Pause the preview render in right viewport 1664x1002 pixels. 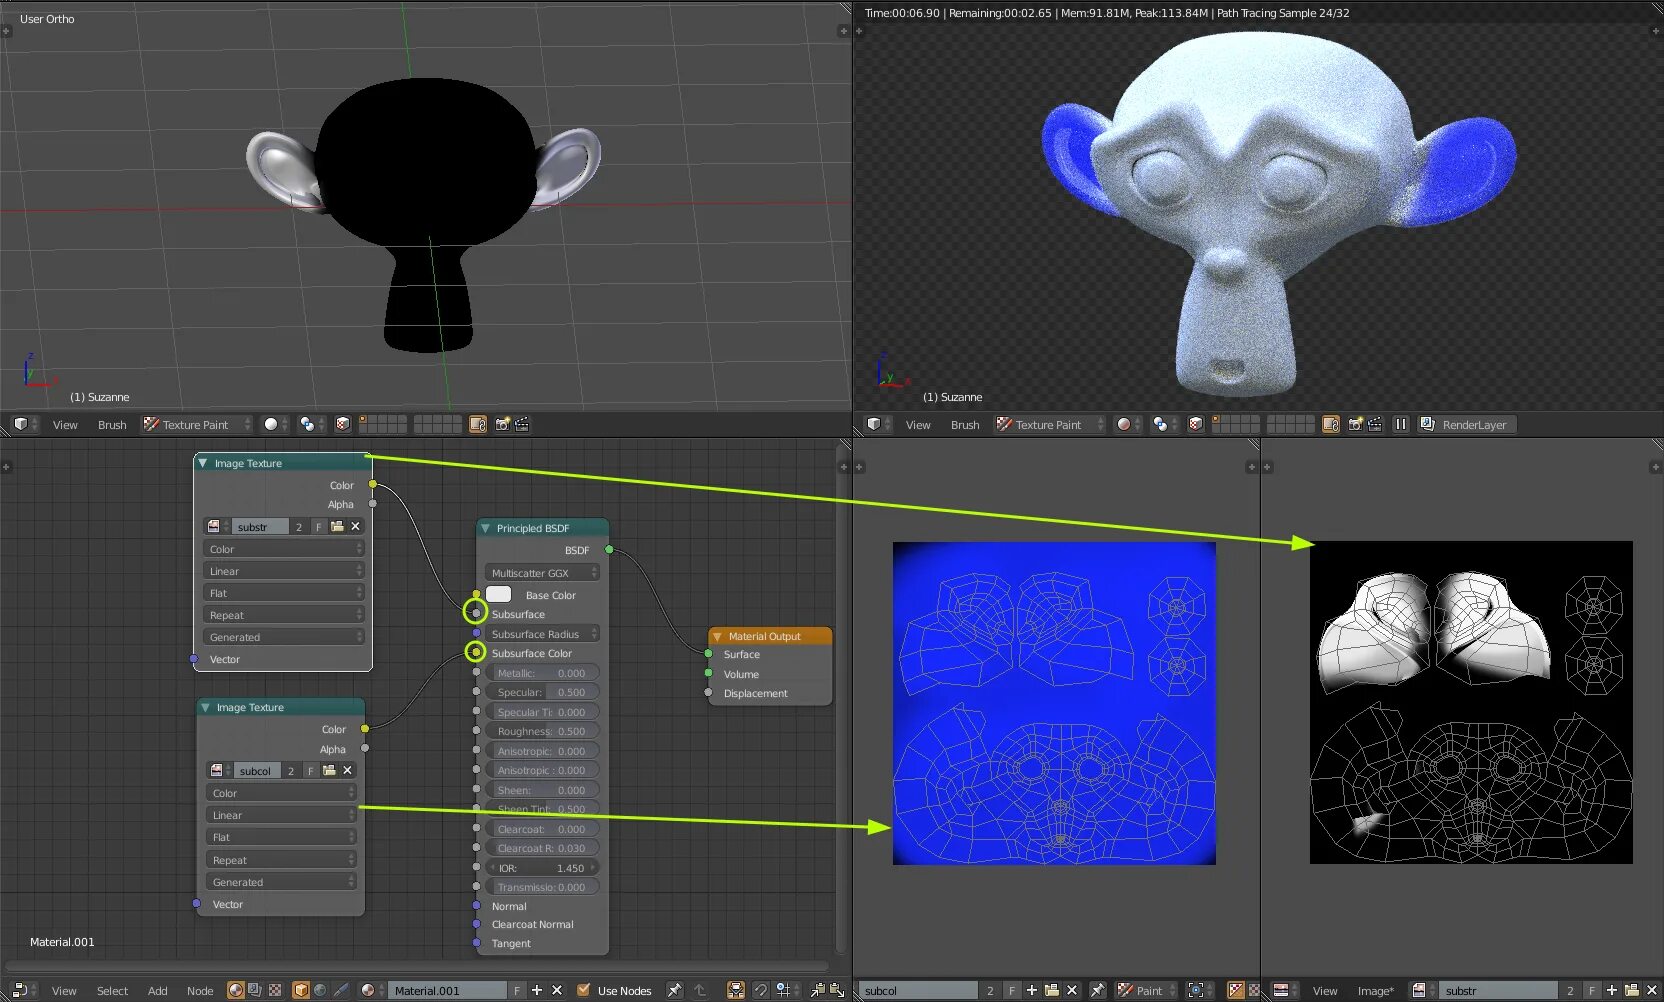click(x=1401, y=425)
